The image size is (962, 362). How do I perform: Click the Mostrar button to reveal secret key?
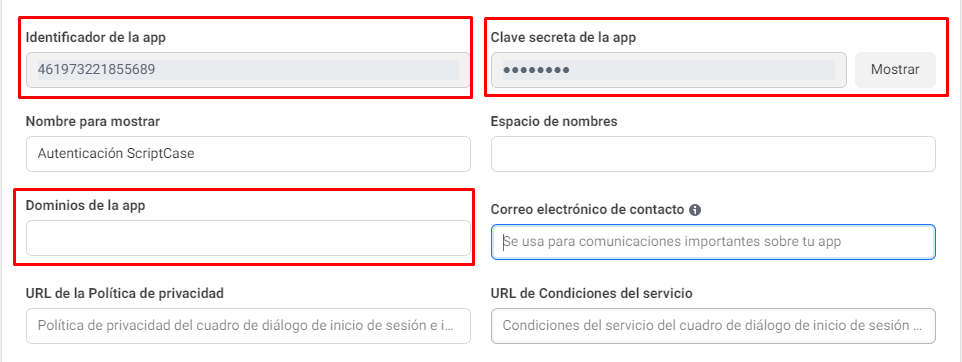click(x=895, y=70)
